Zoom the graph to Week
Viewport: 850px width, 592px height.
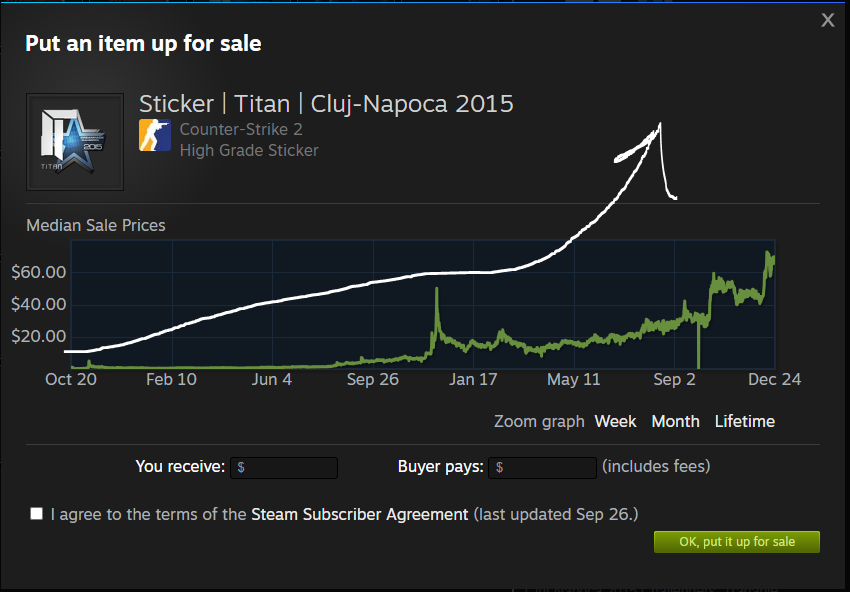tap(615, 422)
